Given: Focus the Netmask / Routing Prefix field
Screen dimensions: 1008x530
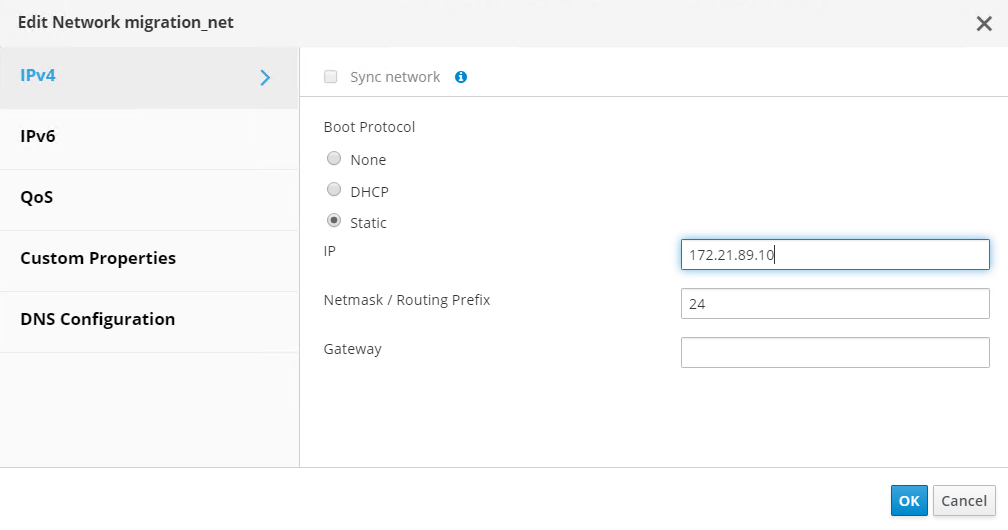Looking at the screenshot, I should (835, 304).
